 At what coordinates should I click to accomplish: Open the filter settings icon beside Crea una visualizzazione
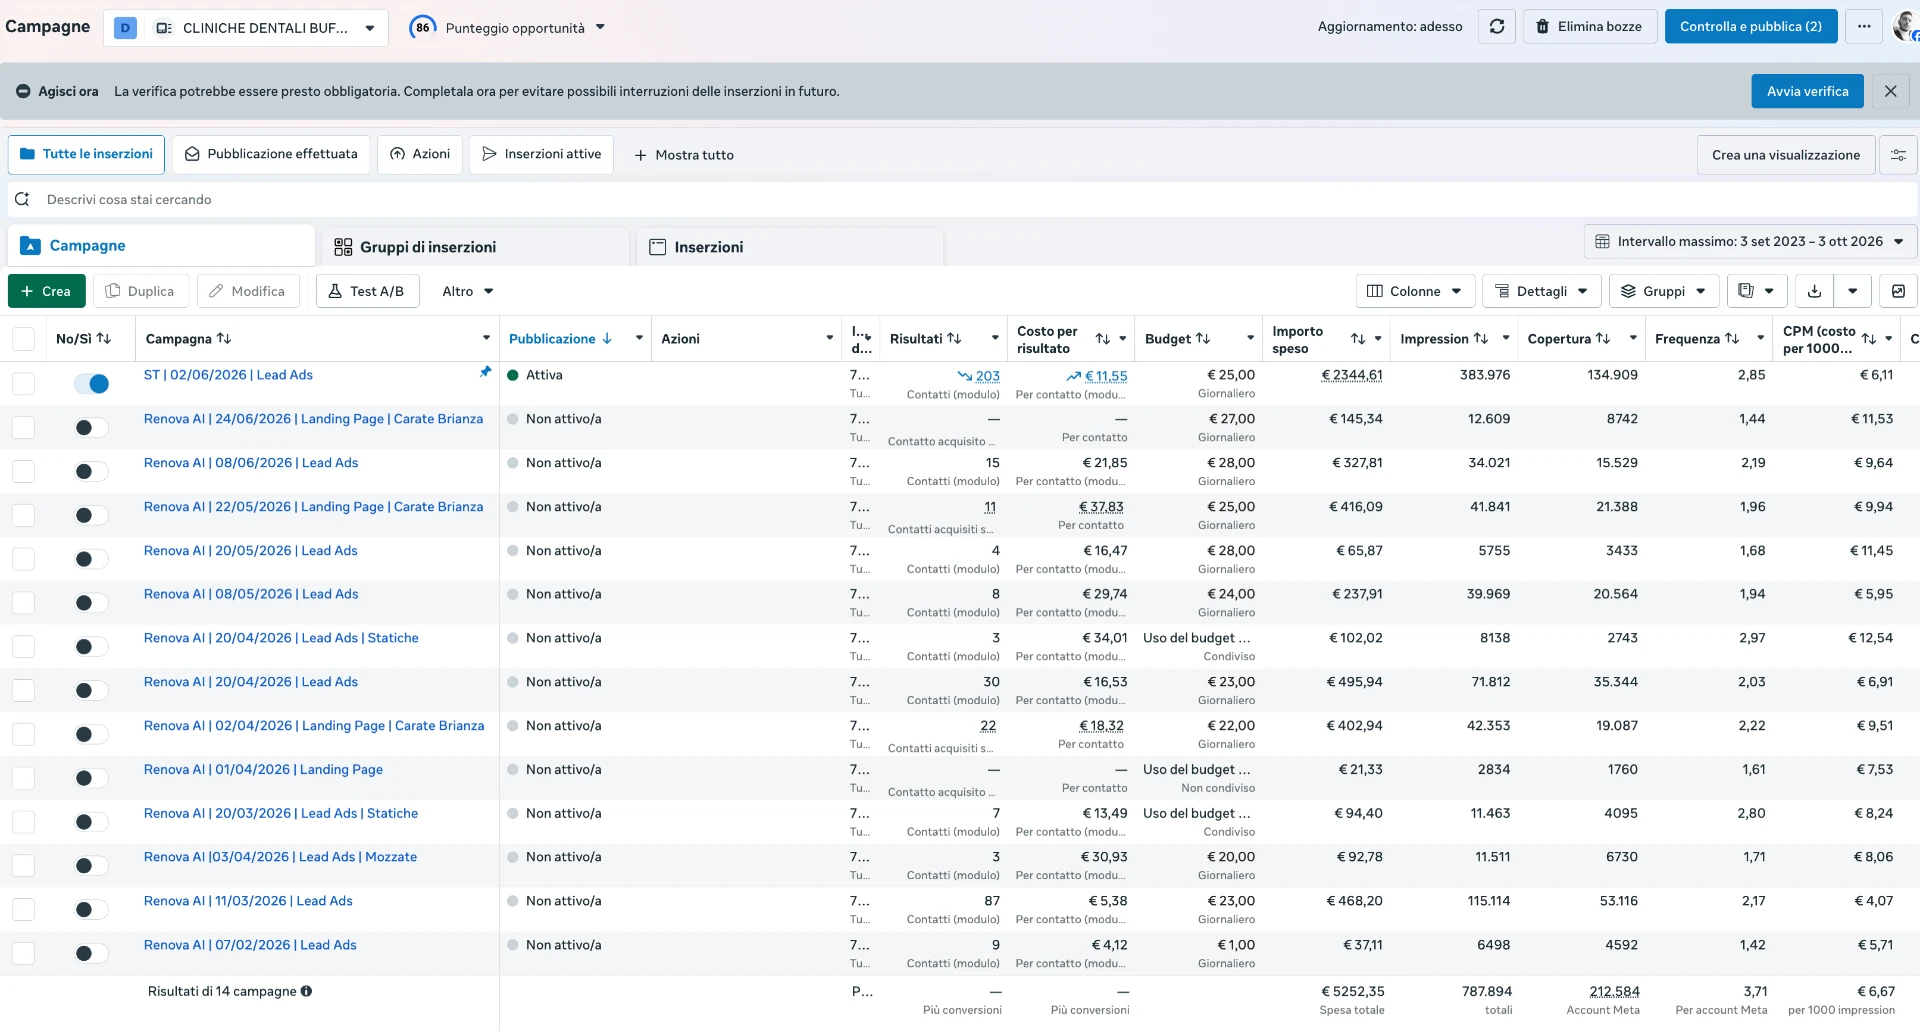coord(1898,155)
